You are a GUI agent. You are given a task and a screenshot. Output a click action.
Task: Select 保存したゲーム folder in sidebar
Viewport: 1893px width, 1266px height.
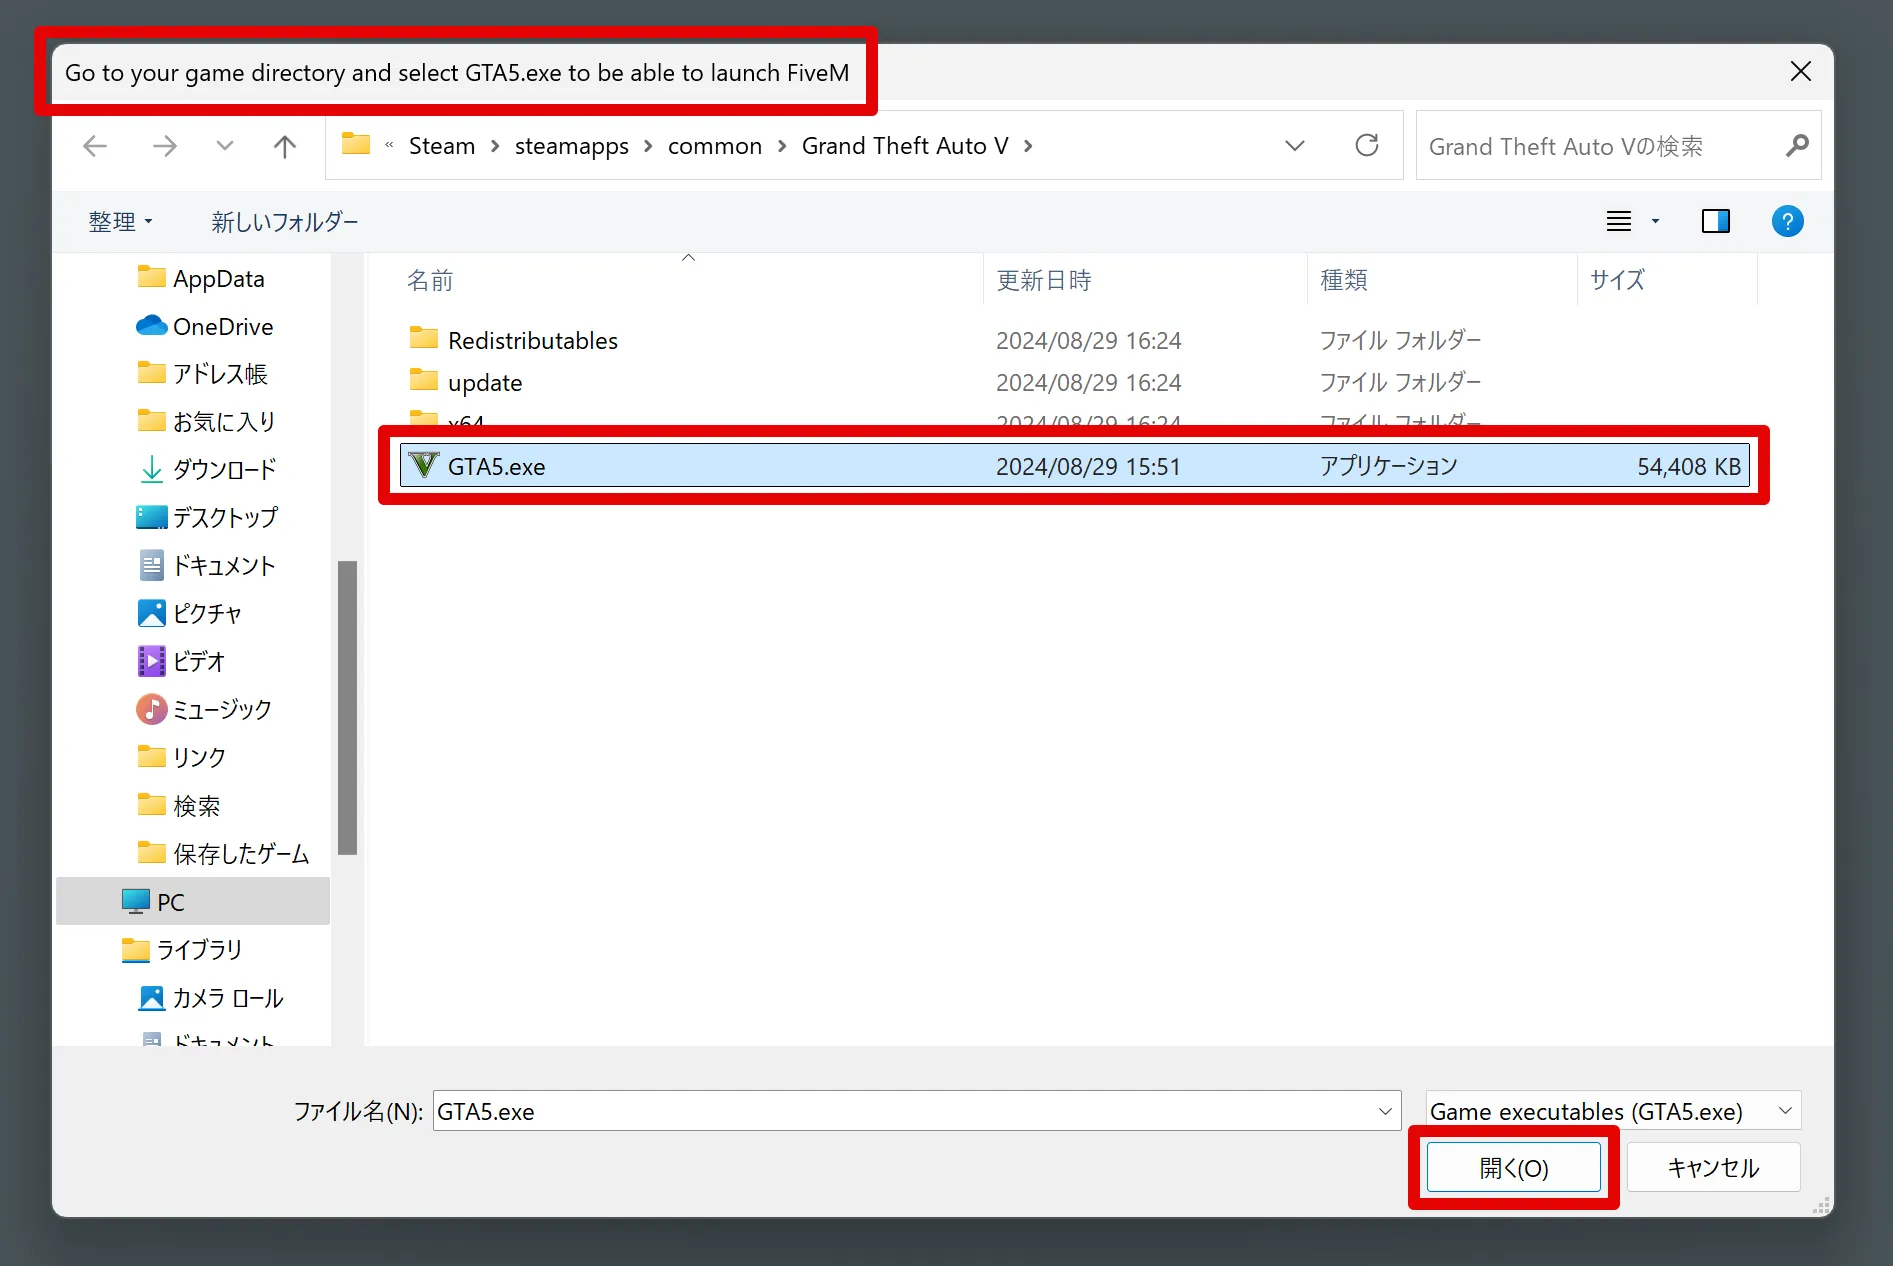(x=223, y=853)
